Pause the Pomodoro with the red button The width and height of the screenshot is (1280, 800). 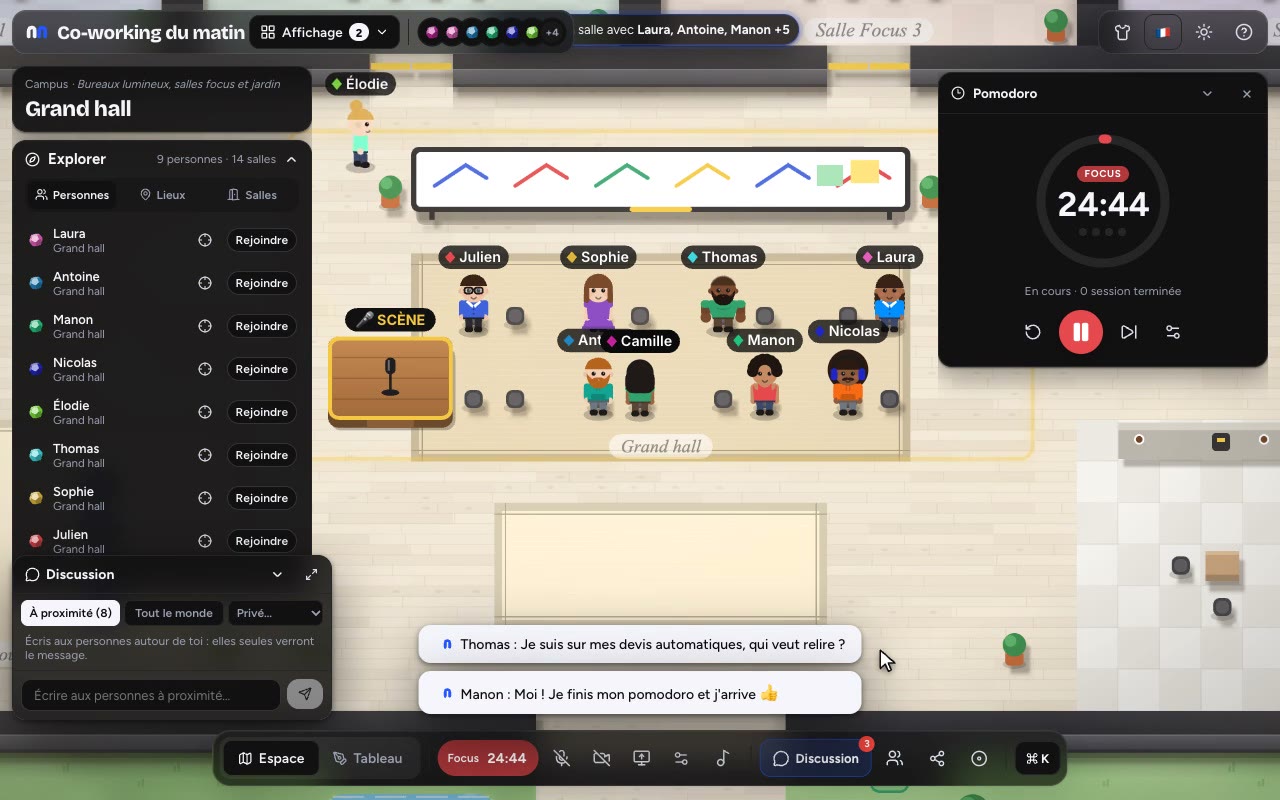[1081, 332]
